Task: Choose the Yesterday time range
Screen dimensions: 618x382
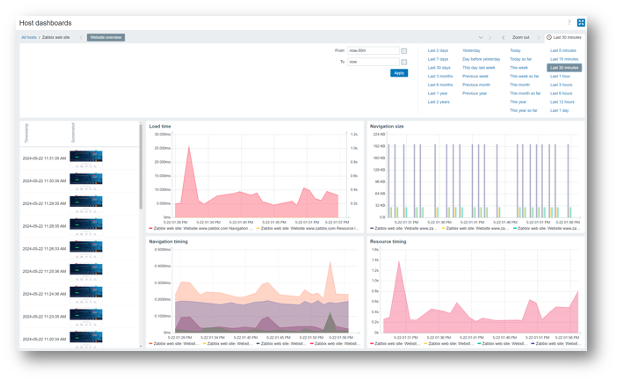Action: click(471, 50)
